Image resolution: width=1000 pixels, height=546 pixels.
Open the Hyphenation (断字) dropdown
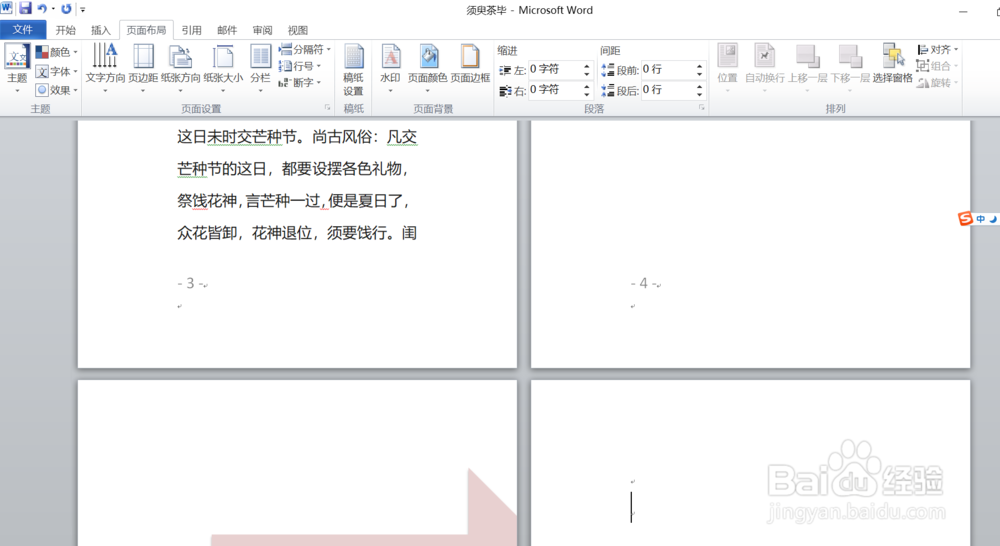(300, 82)
